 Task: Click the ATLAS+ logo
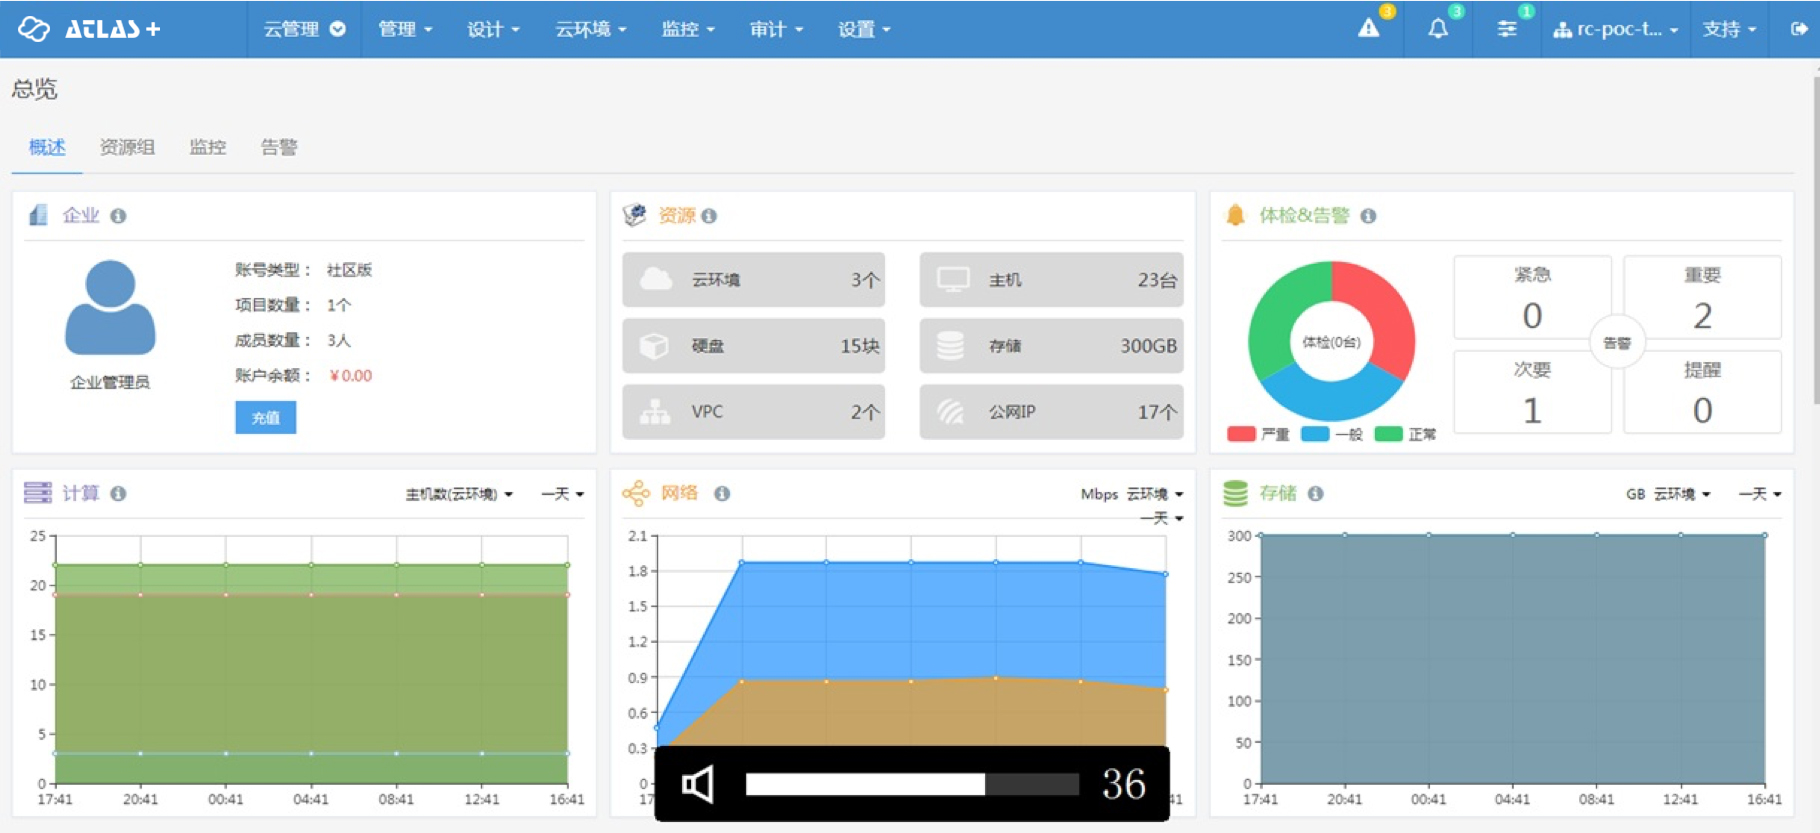90,29
